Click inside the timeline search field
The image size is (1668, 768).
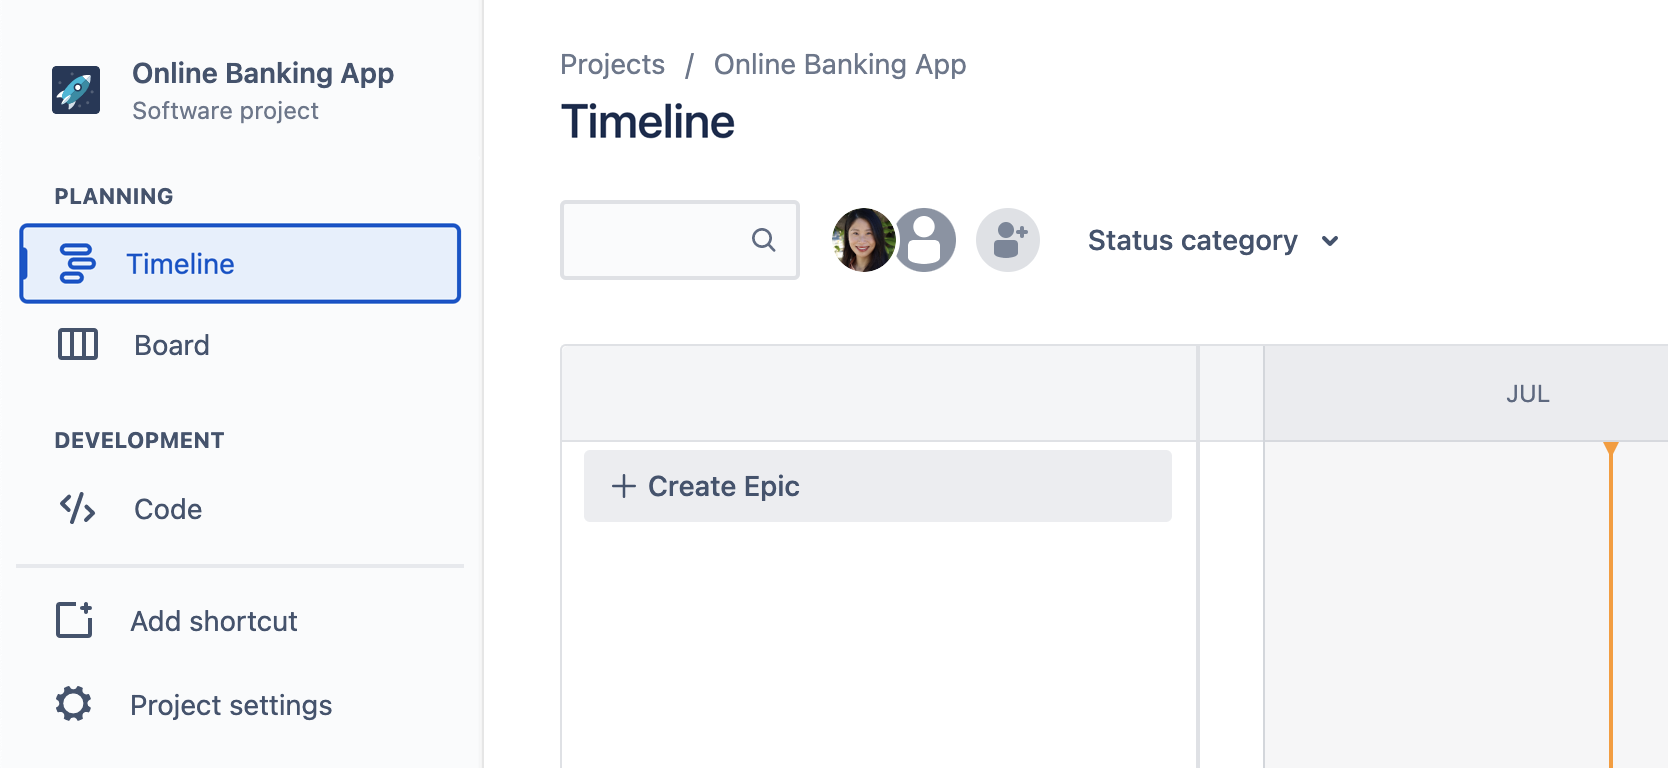pyautogui.click(x=660, y=240)
